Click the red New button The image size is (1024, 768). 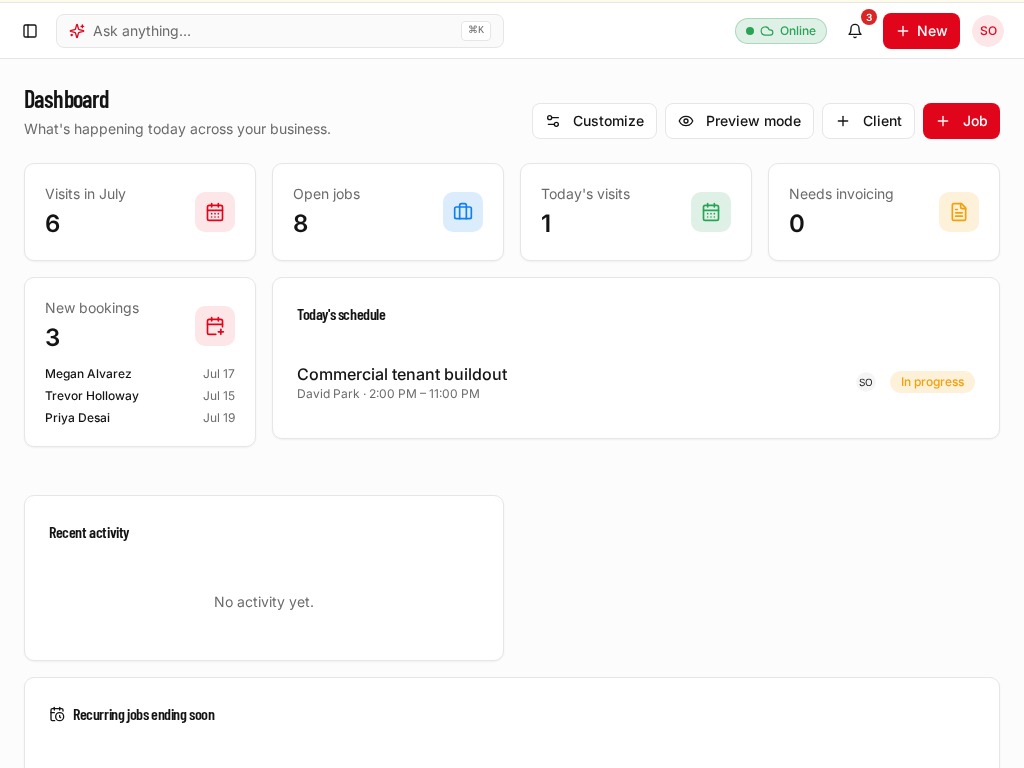click(921, 31)
